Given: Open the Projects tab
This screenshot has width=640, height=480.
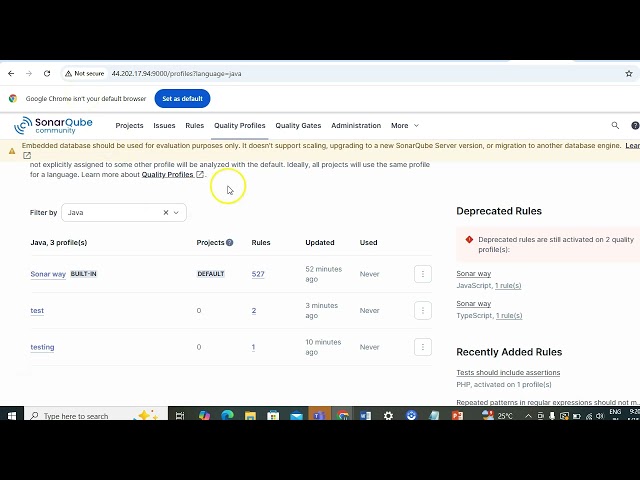Looking at the screenshot, I should click(129, 125).
